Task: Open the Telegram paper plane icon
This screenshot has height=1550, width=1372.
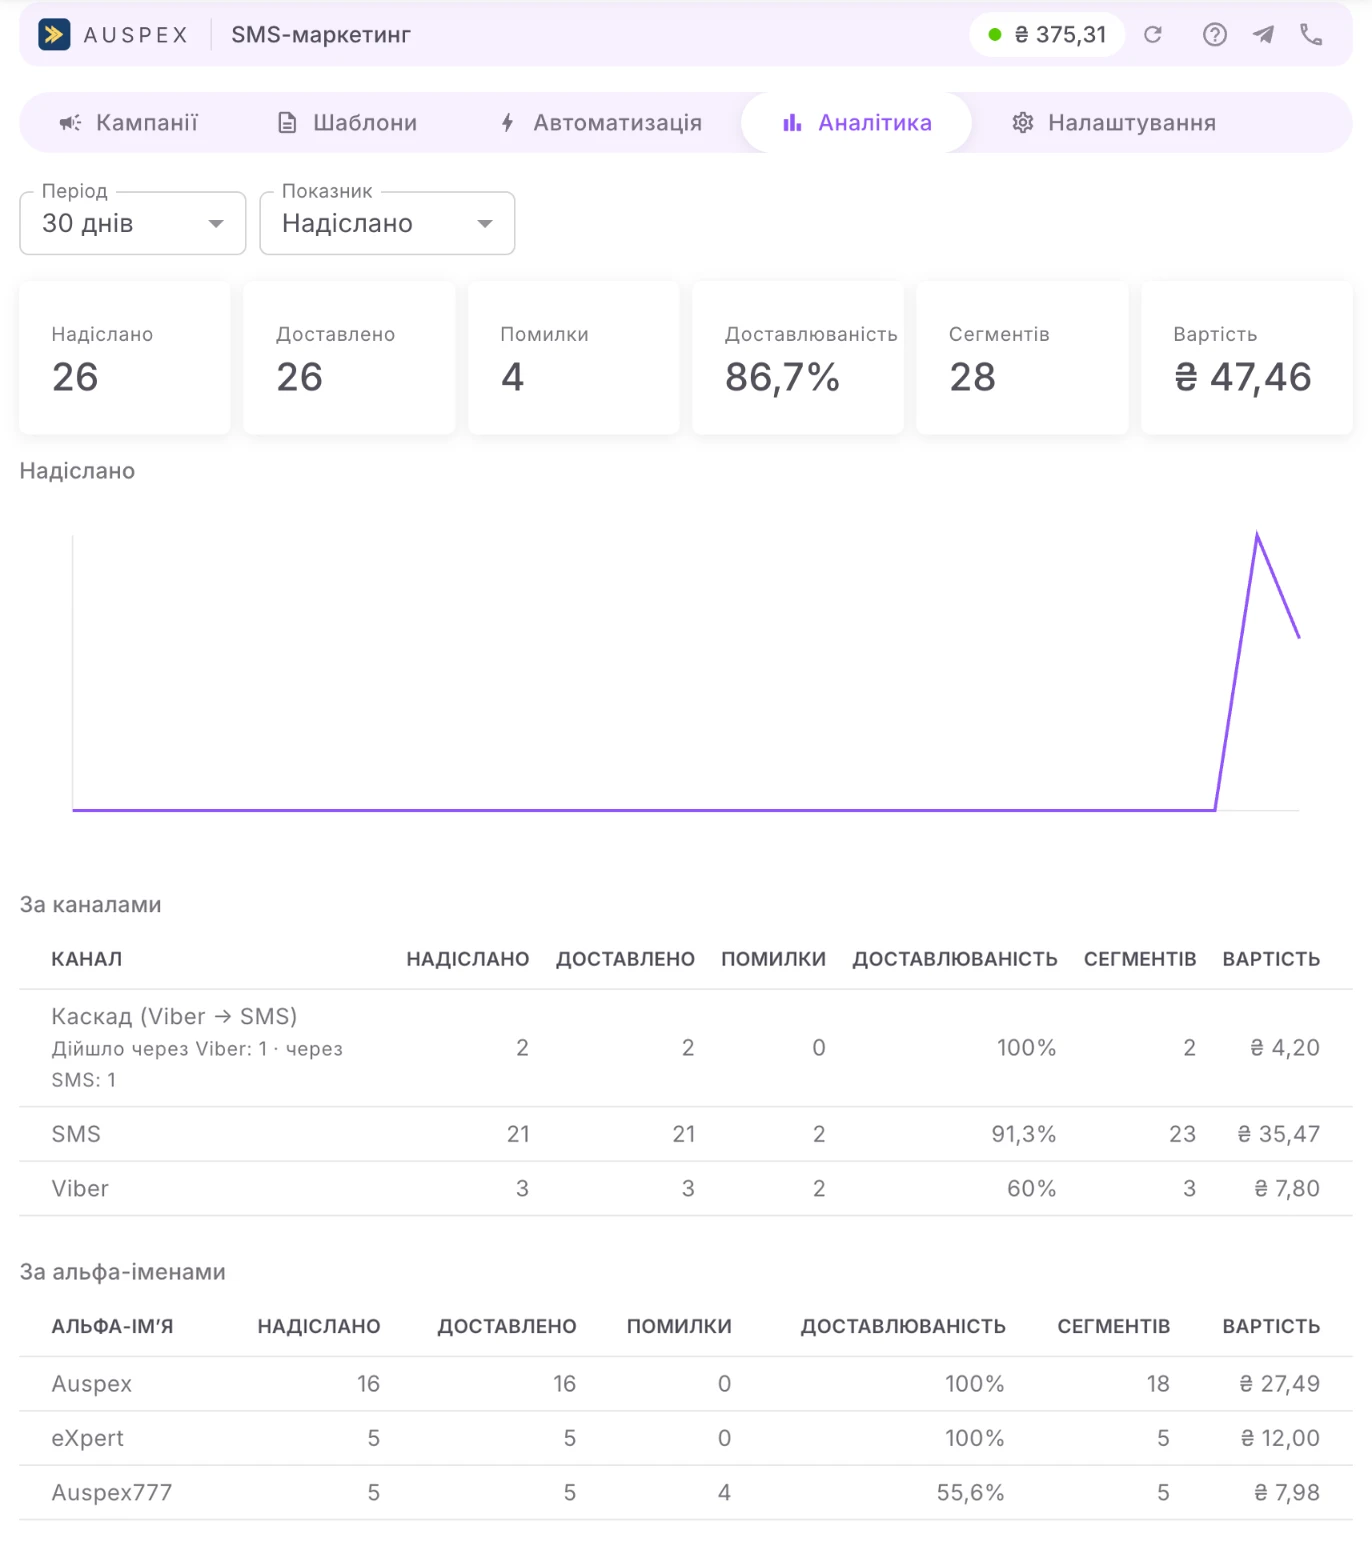Action: tap(1264, 35)
